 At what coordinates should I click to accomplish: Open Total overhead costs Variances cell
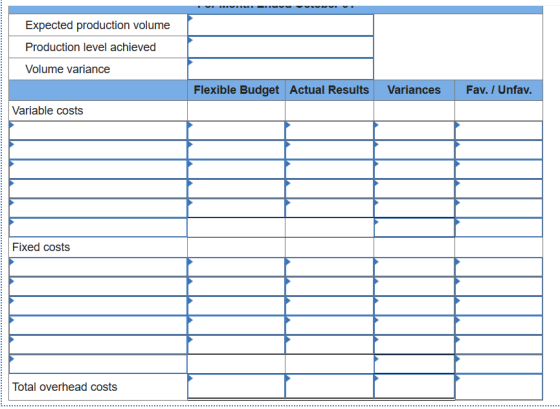click(x=414, y=386)
